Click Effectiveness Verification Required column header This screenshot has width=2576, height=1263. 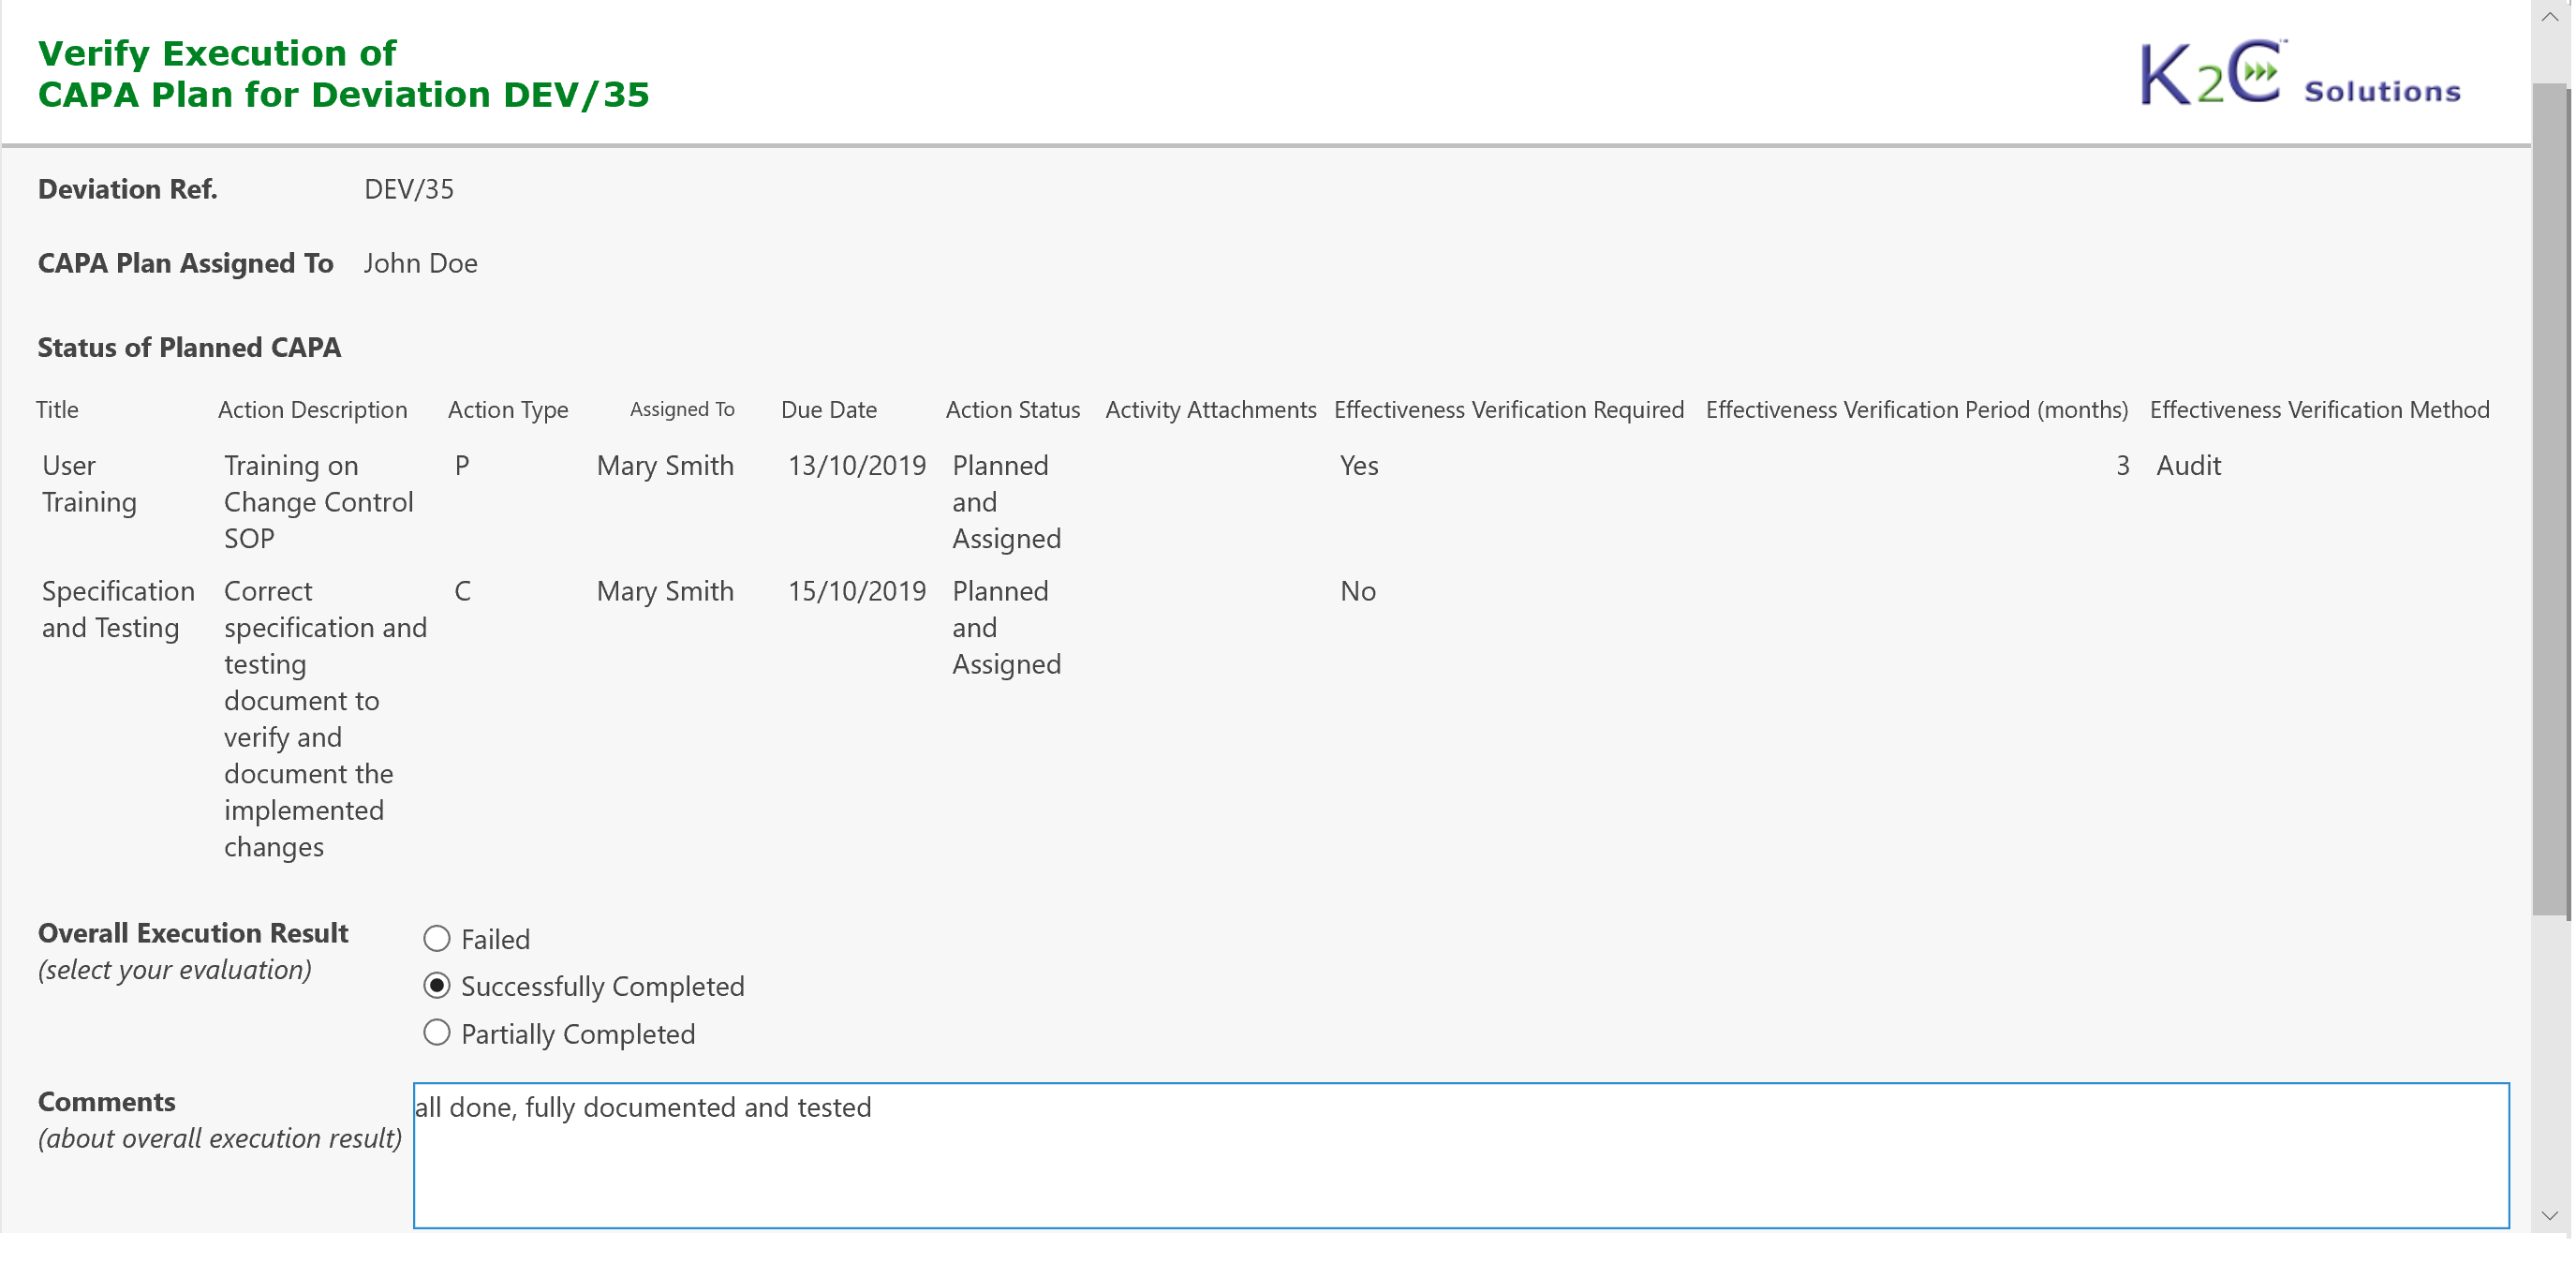click(1509, 410)
